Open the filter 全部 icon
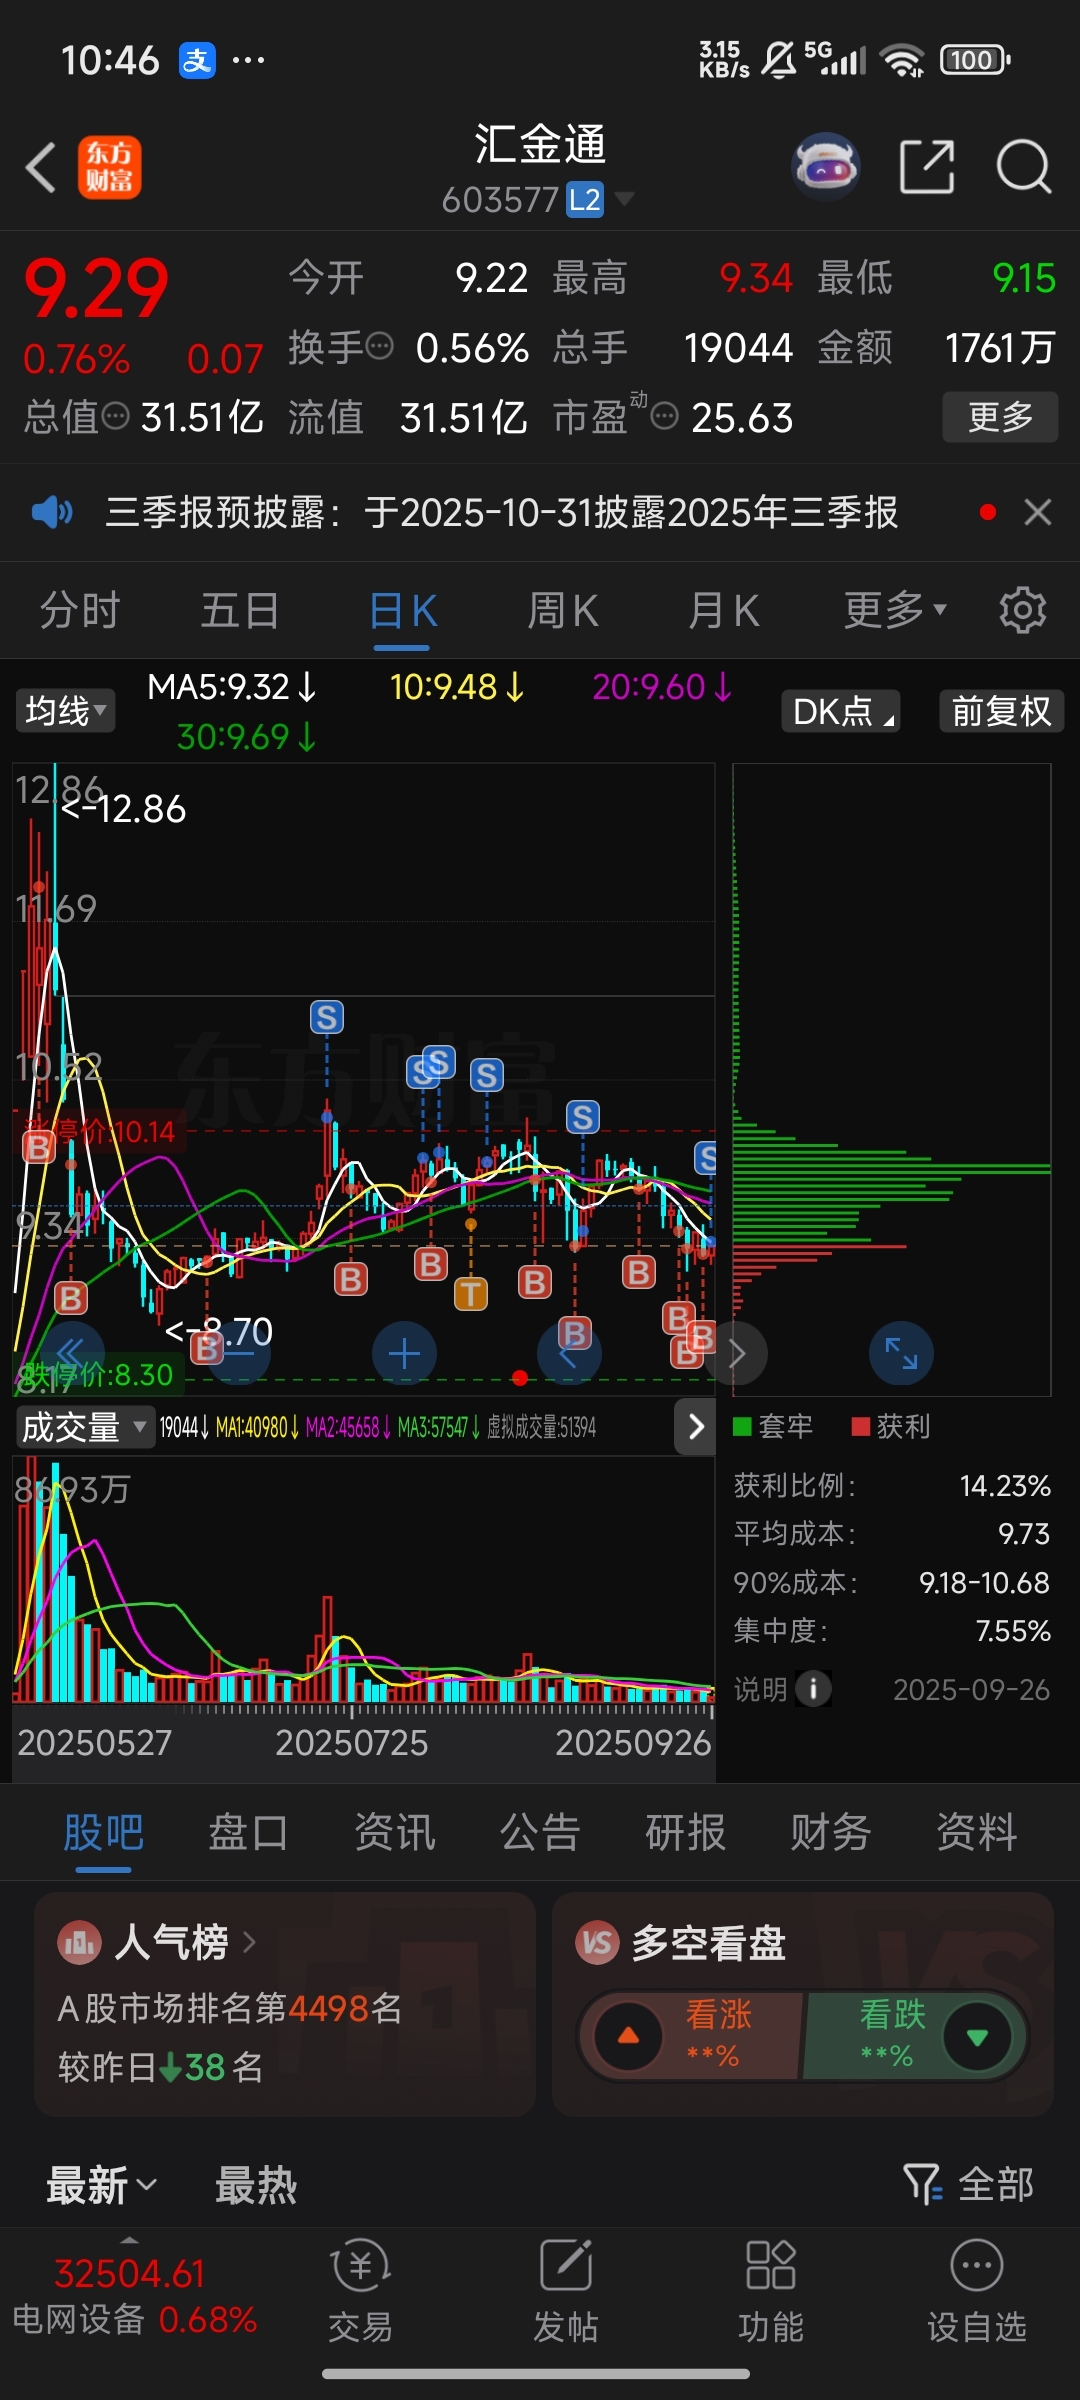This screenshot has height=2400, width=1080. click(x=969, y=2184)
